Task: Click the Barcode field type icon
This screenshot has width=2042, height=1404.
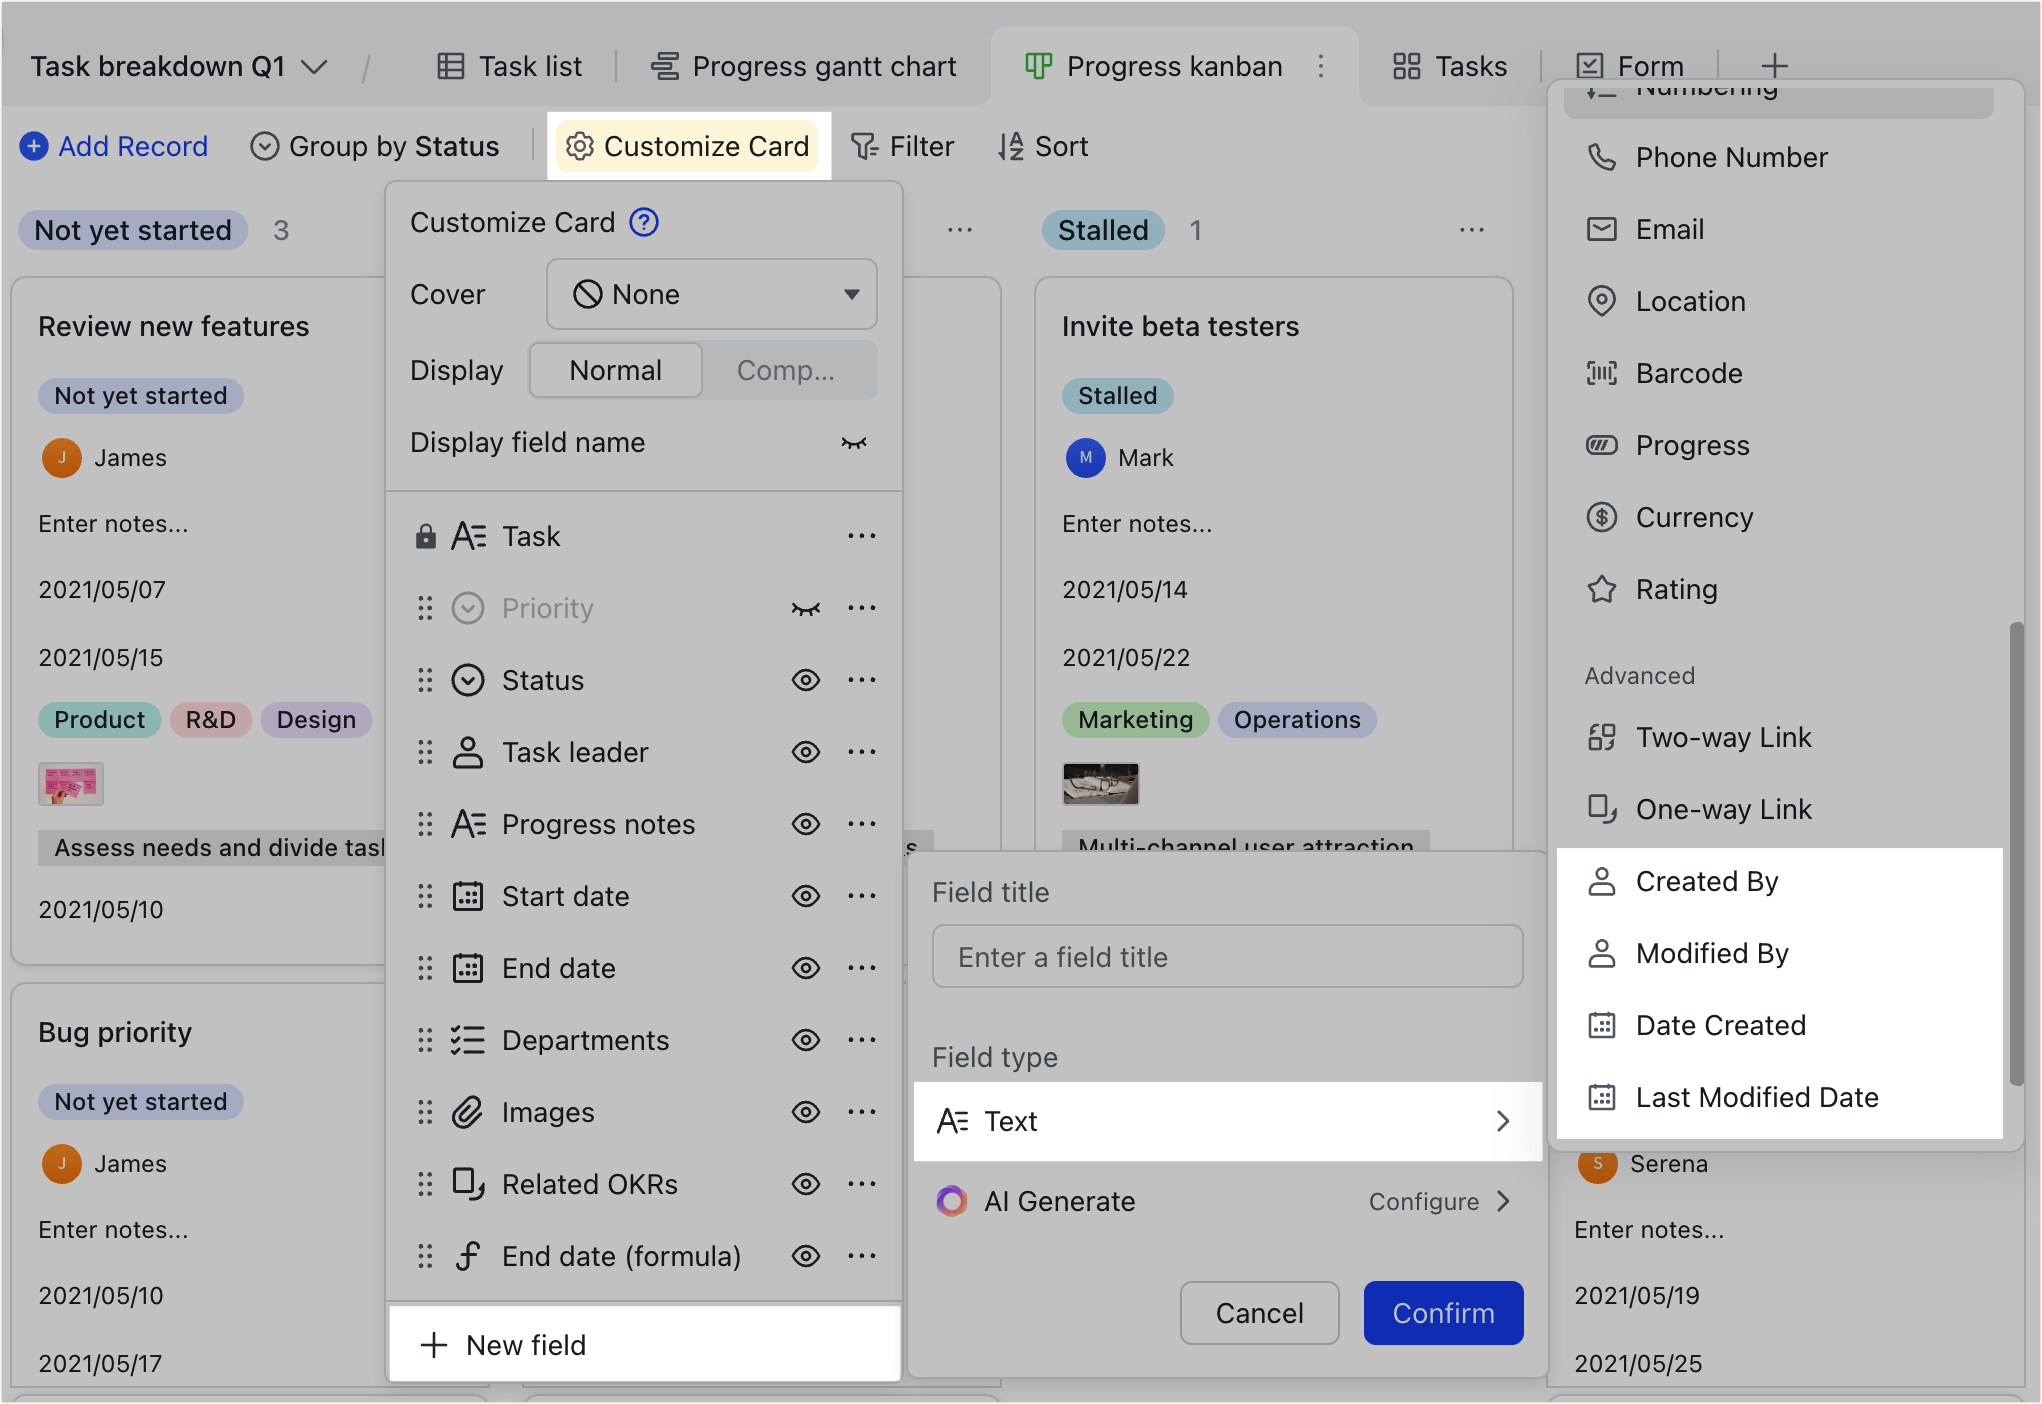Action: 1602,373
